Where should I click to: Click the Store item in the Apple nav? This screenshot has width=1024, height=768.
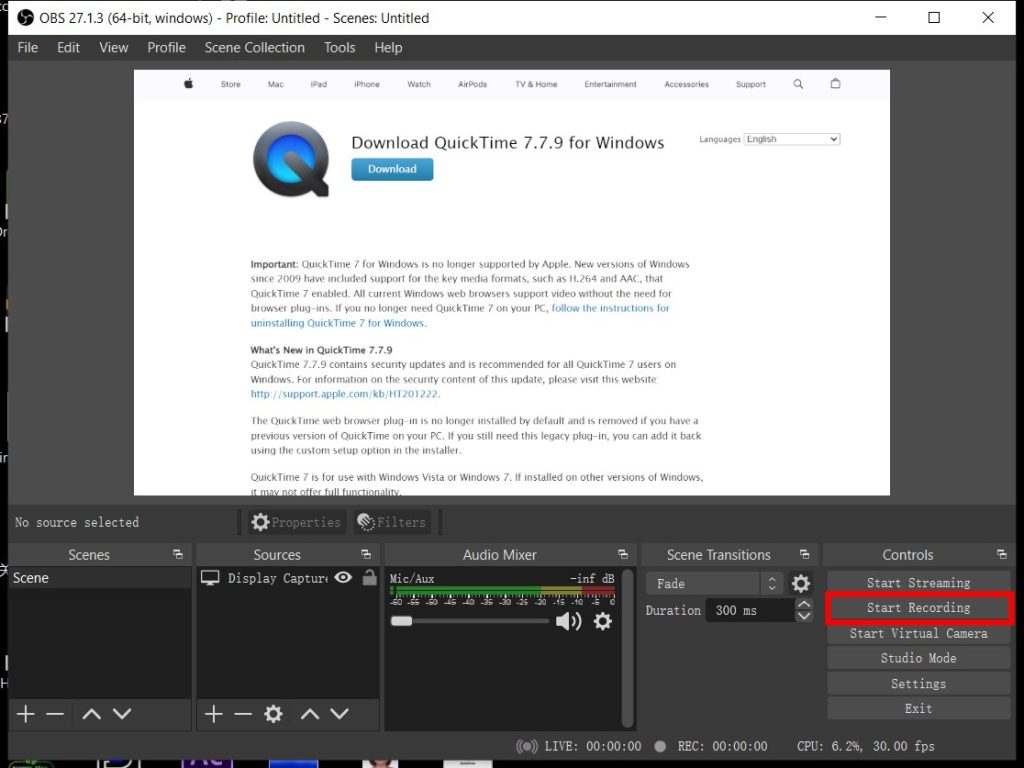coord(231,84)
